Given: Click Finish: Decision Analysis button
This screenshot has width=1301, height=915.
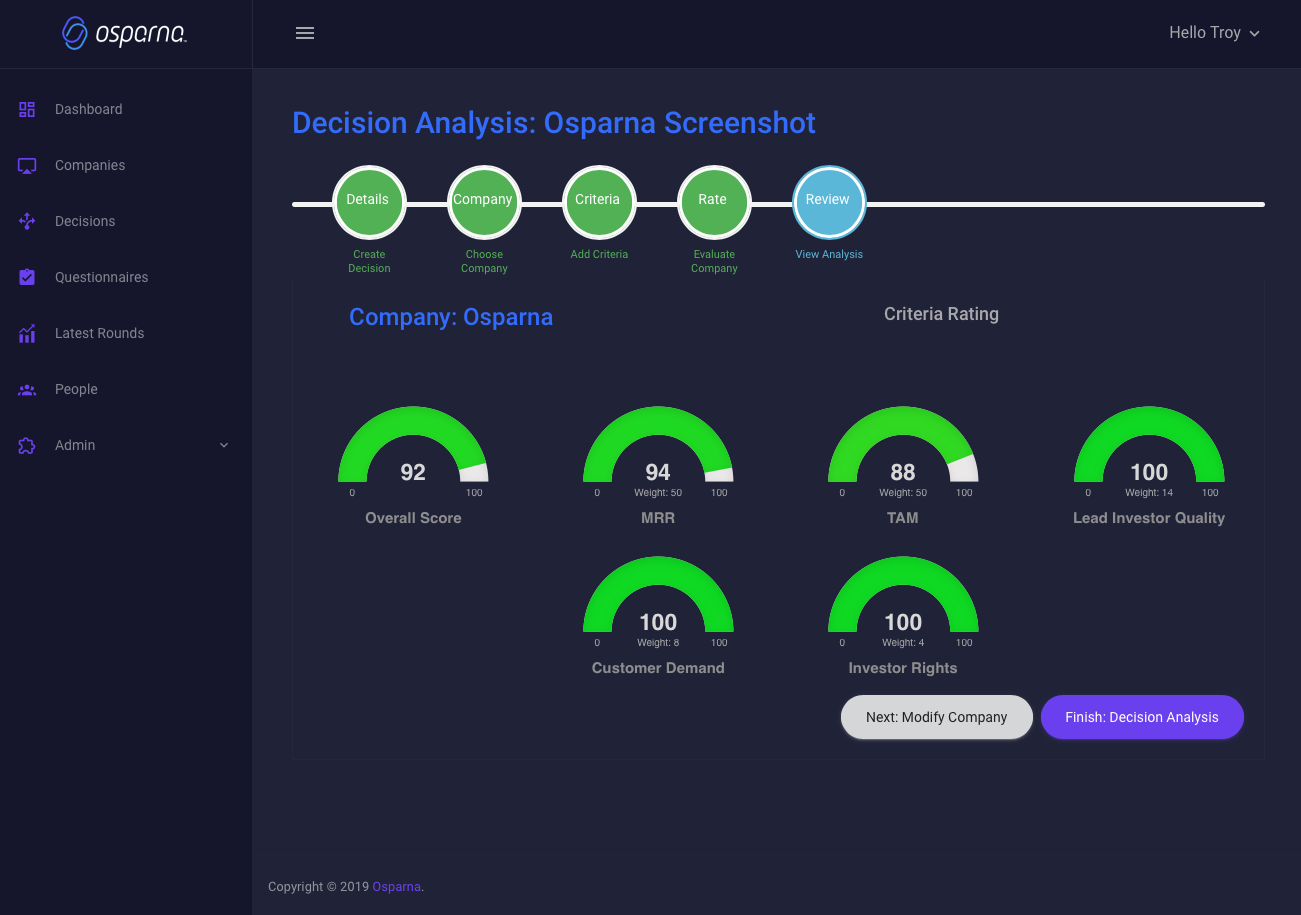Looking at the screenshot, I should [x=1142, y=717].
